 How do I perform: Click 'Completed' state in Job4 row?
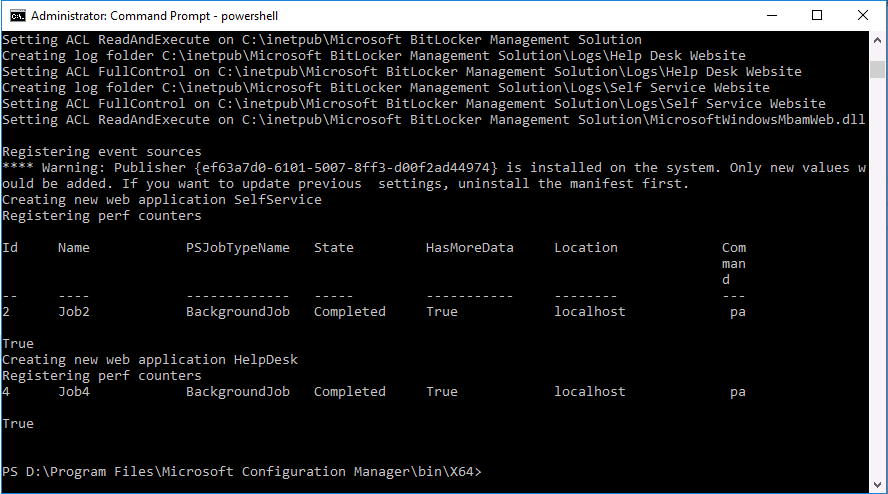click(x=349, y=391)
